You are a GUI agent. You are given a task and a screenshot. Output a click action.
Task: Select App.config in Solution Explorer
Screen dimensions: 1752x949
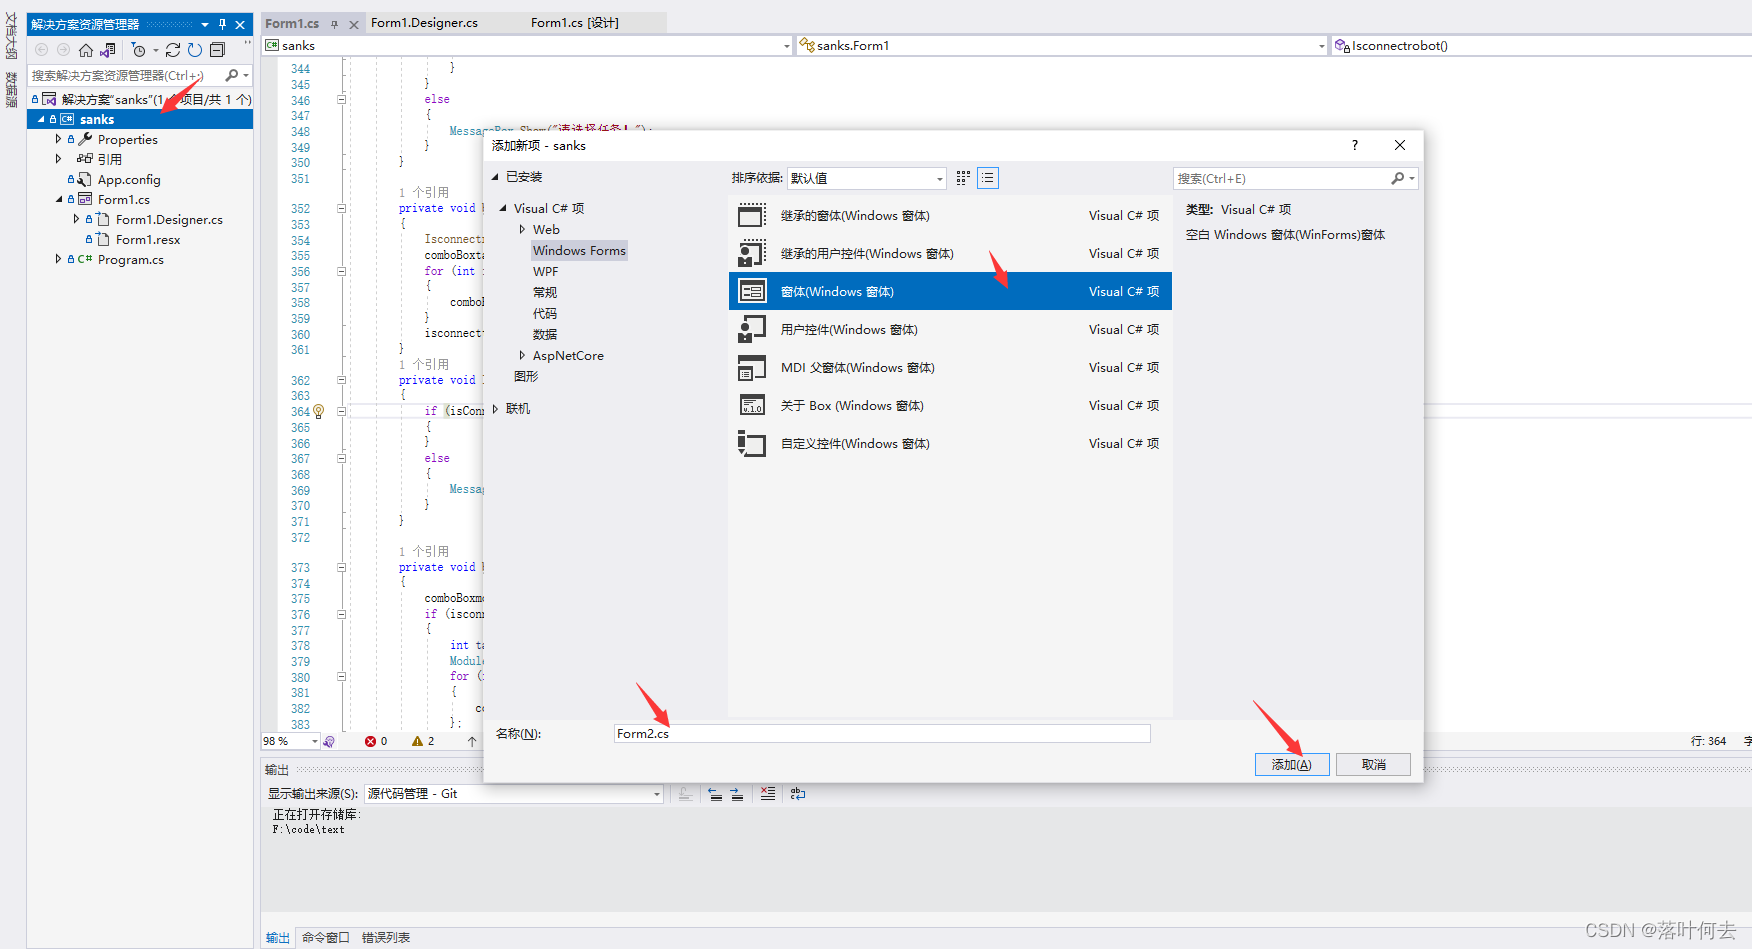point(129,179)
